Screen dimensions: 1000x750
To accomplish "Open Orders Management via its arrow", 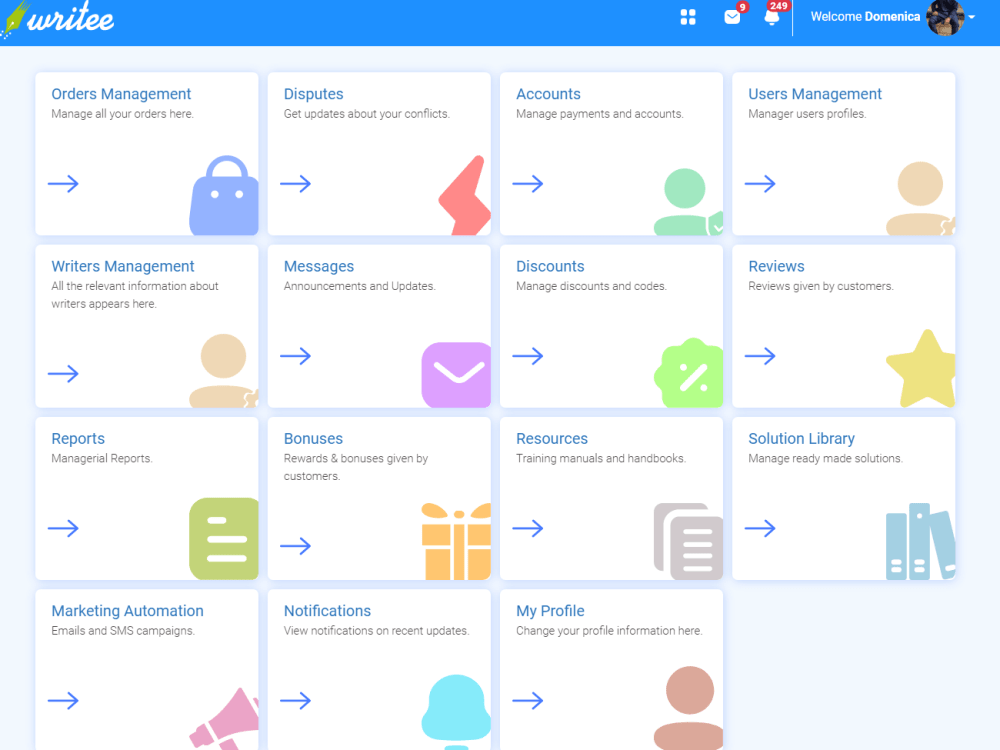I will tap(64, 183).
